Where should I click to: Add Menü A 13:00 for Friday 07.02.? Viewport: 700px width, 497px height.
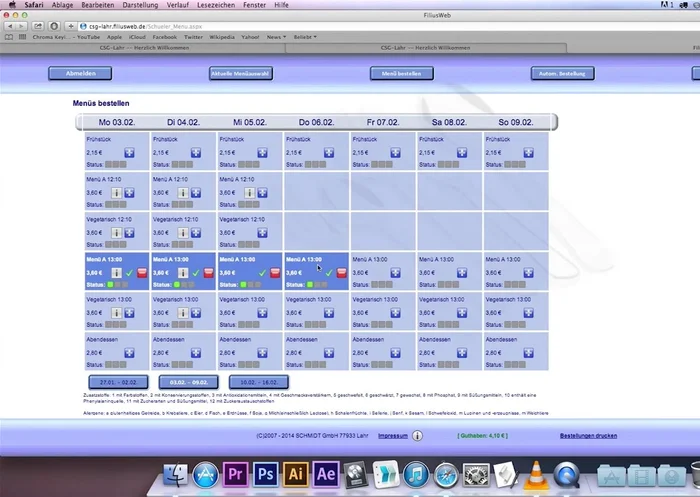point(395,272)
